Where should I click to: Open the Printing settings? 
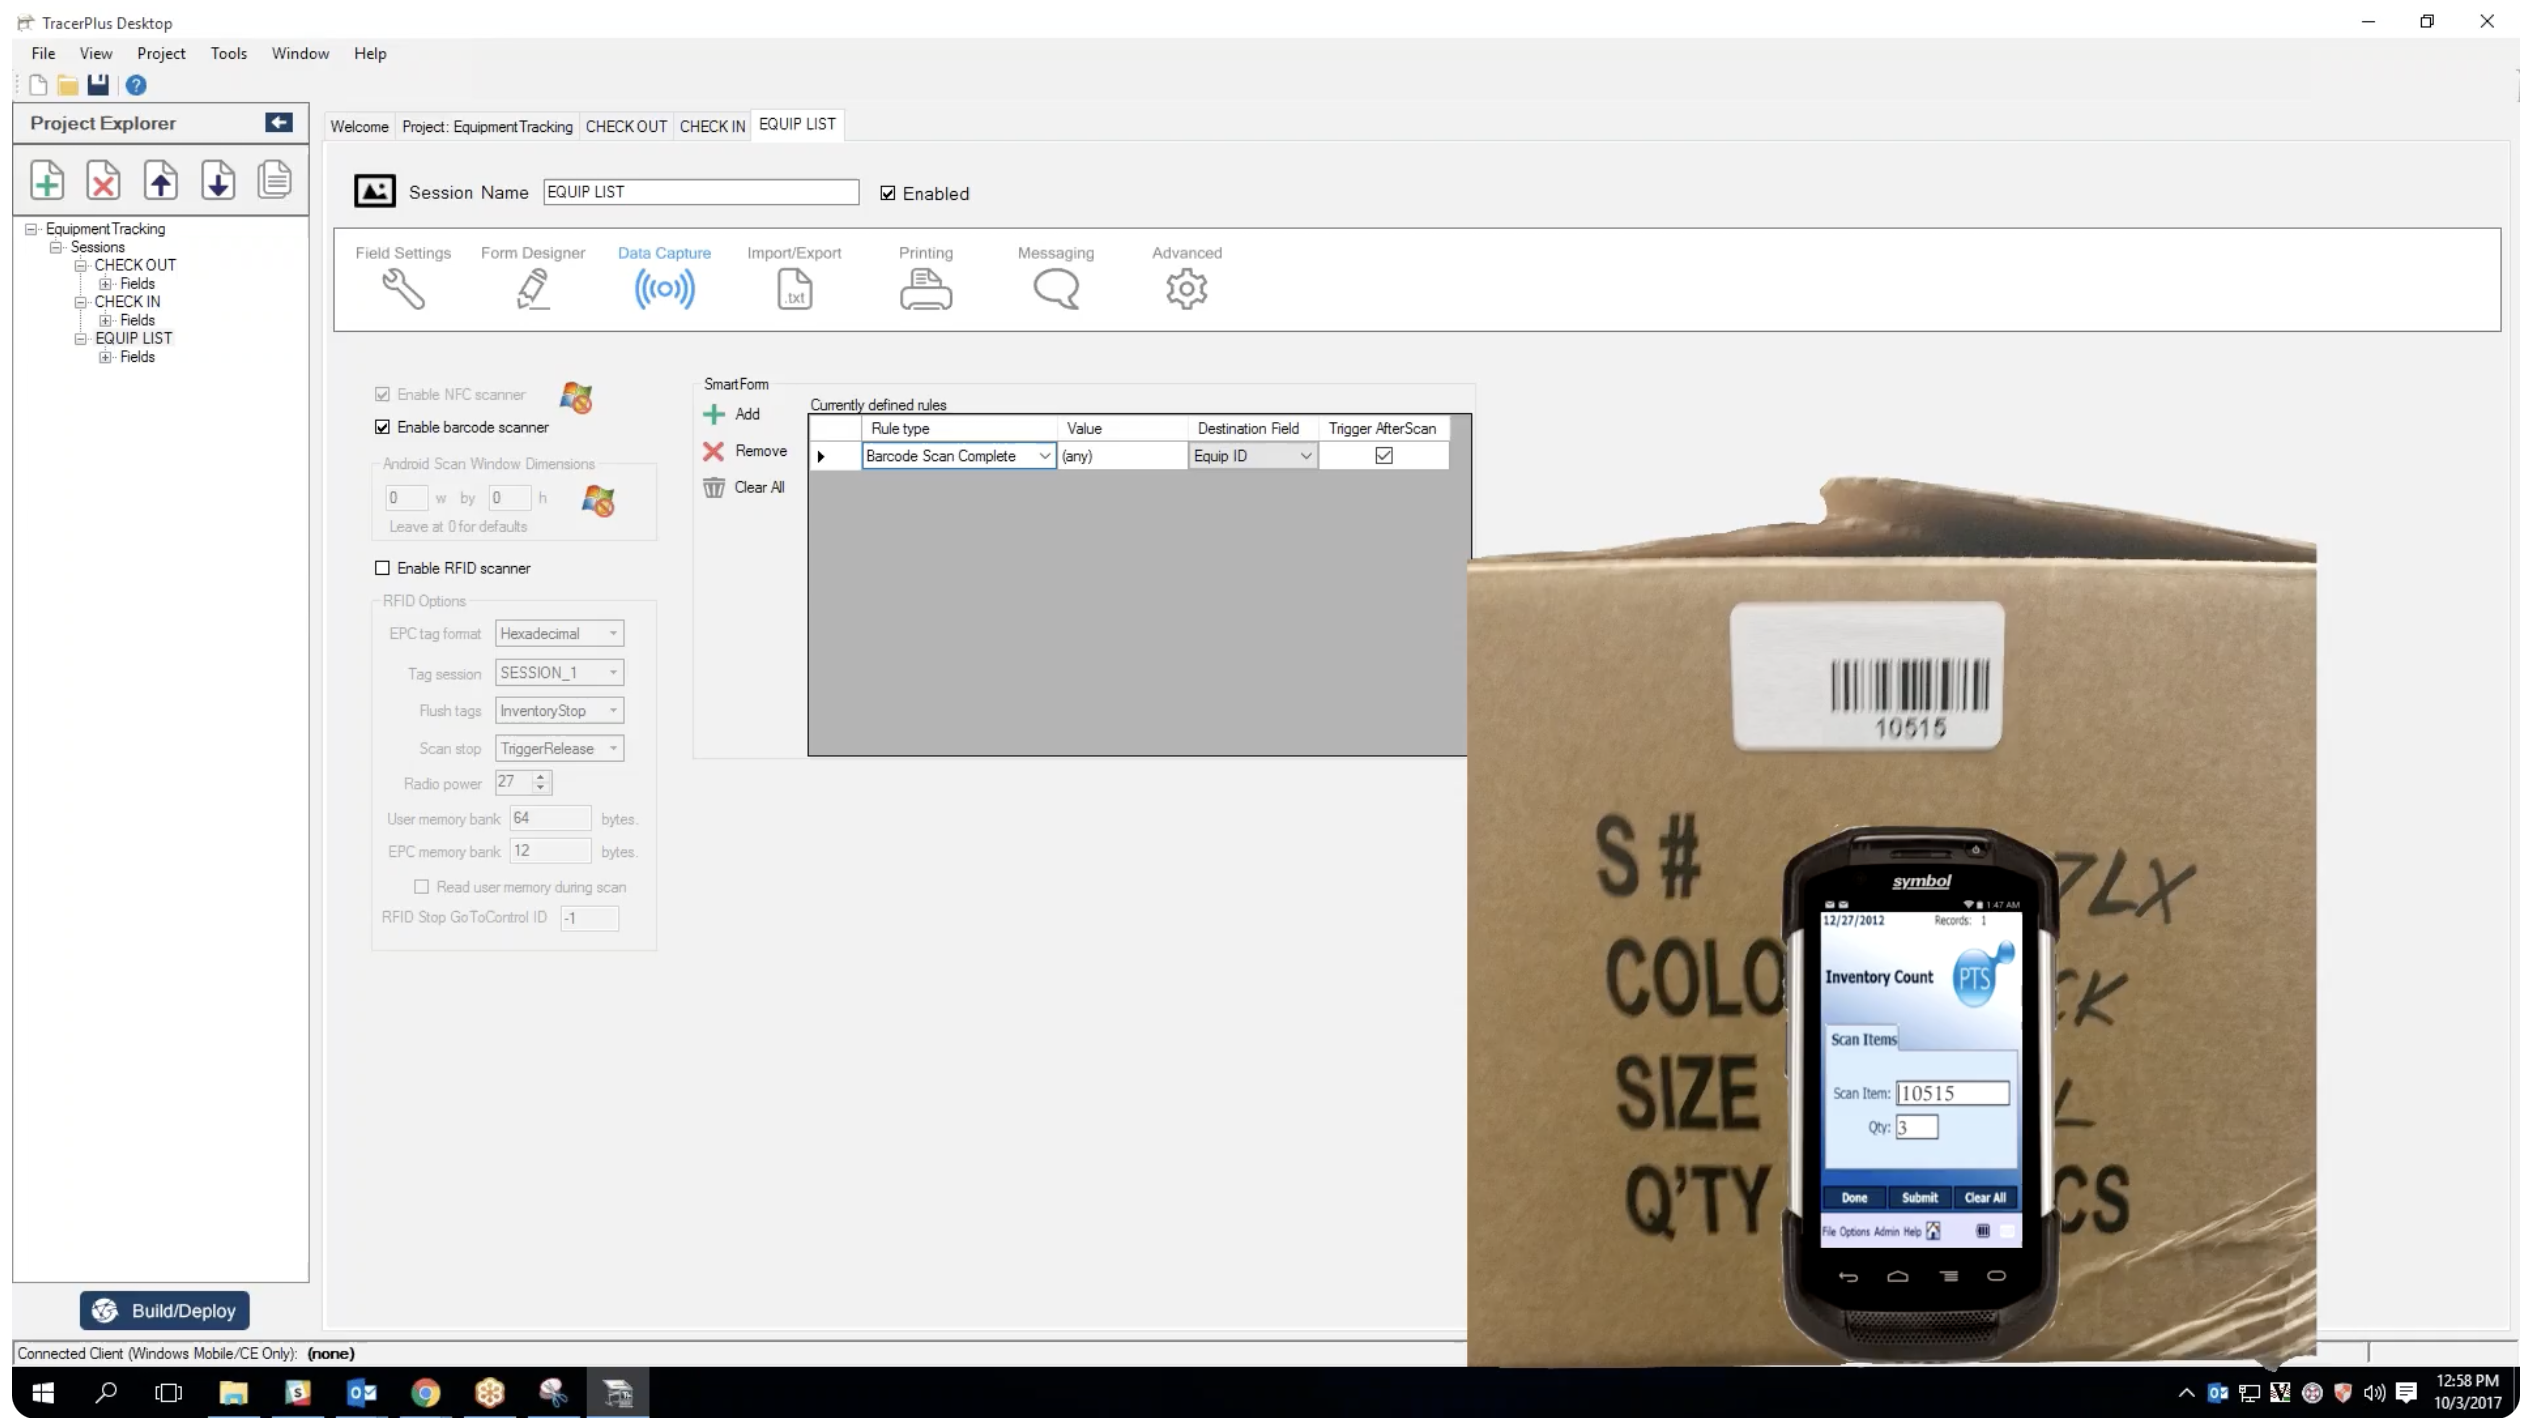pos(925,289)
